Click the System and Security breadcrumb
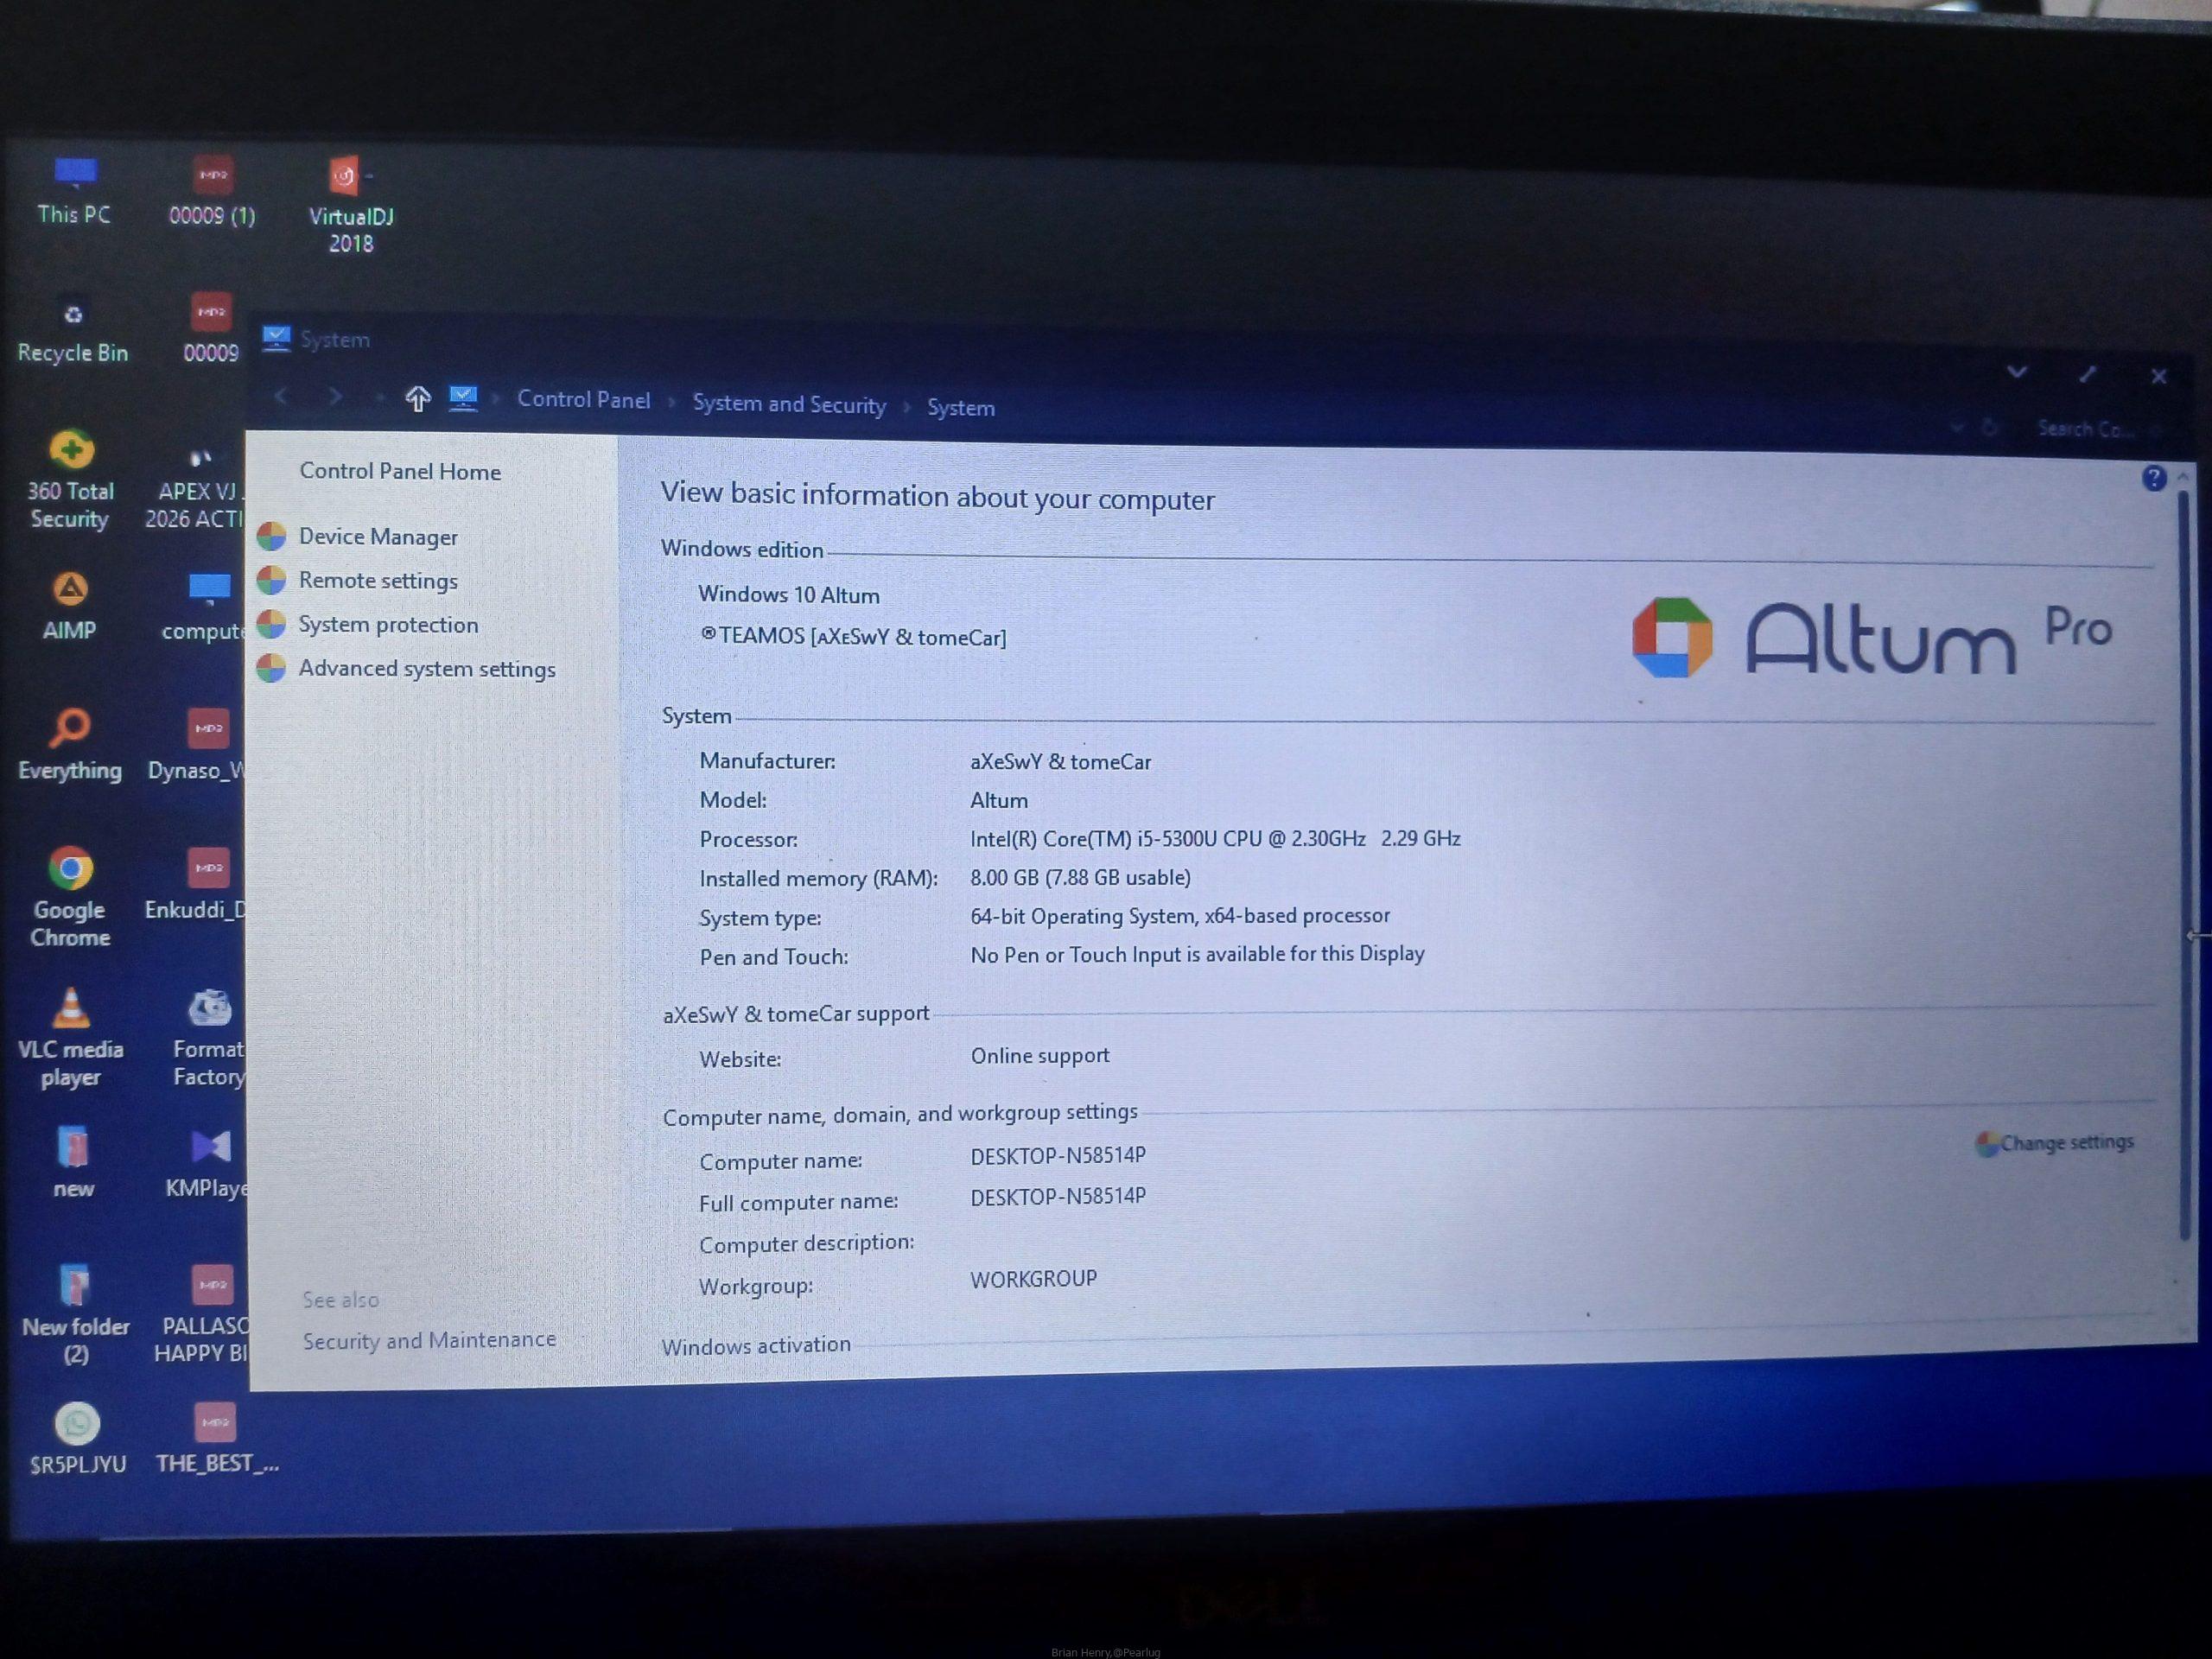 click(x=789, y=404)
